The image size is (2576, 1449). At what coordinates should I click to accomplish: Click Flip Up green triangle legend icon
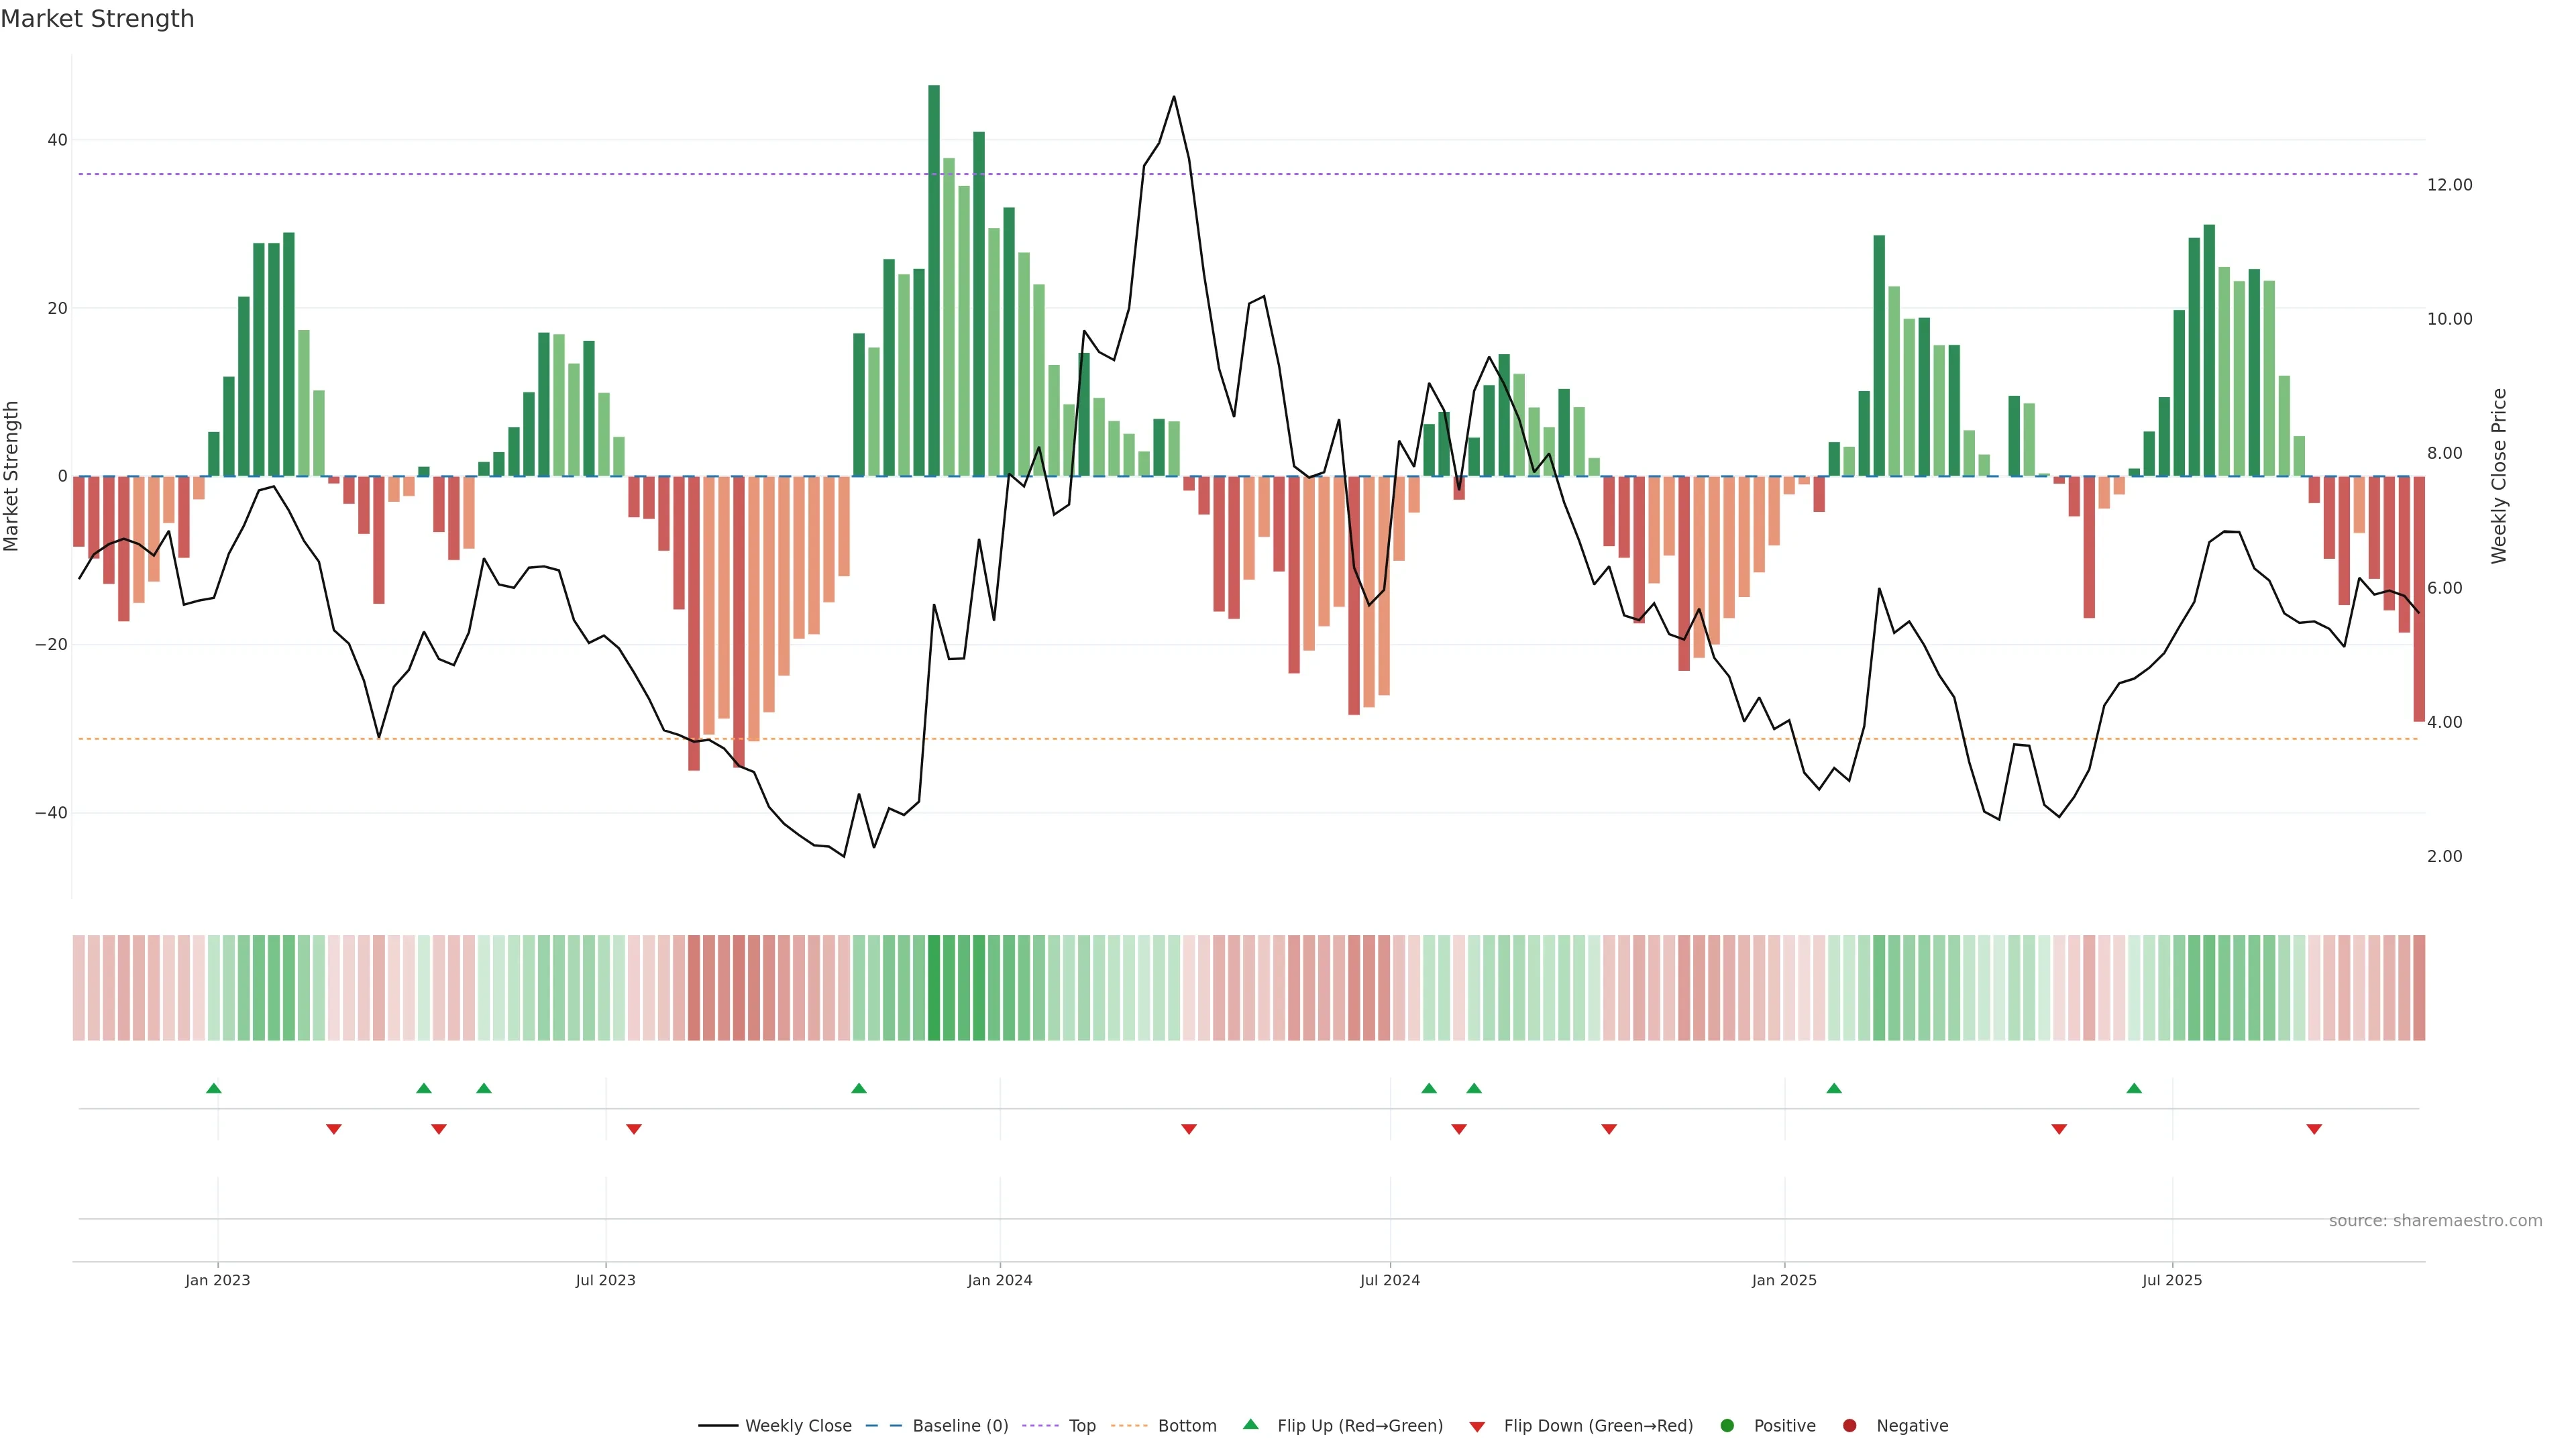(x=1250, y=1425)
